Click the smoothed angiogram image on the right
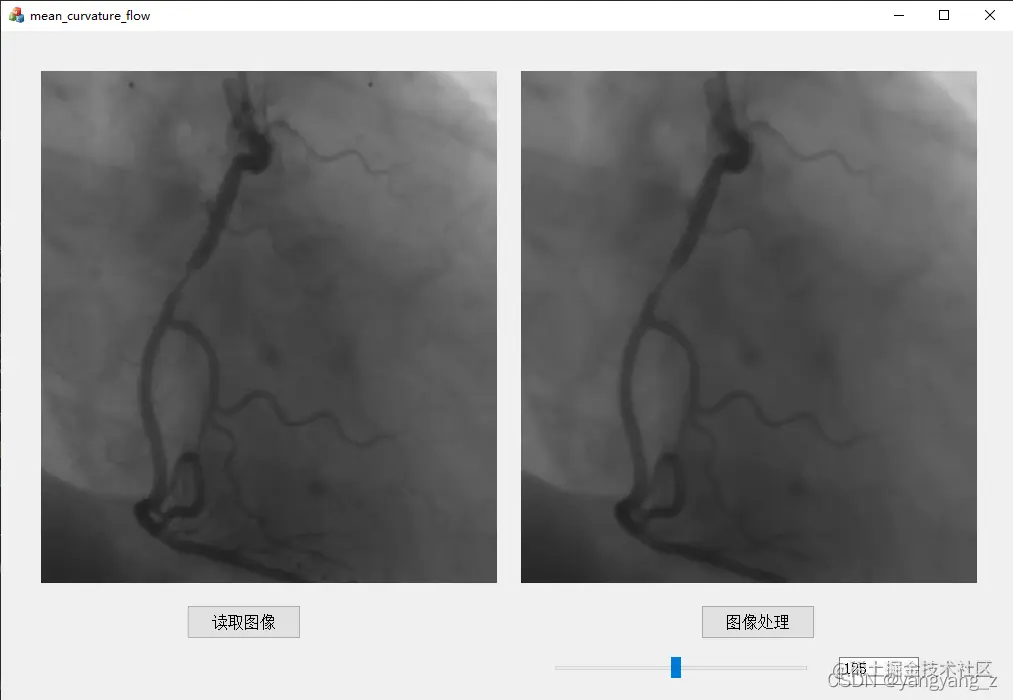 click(749, 327)
